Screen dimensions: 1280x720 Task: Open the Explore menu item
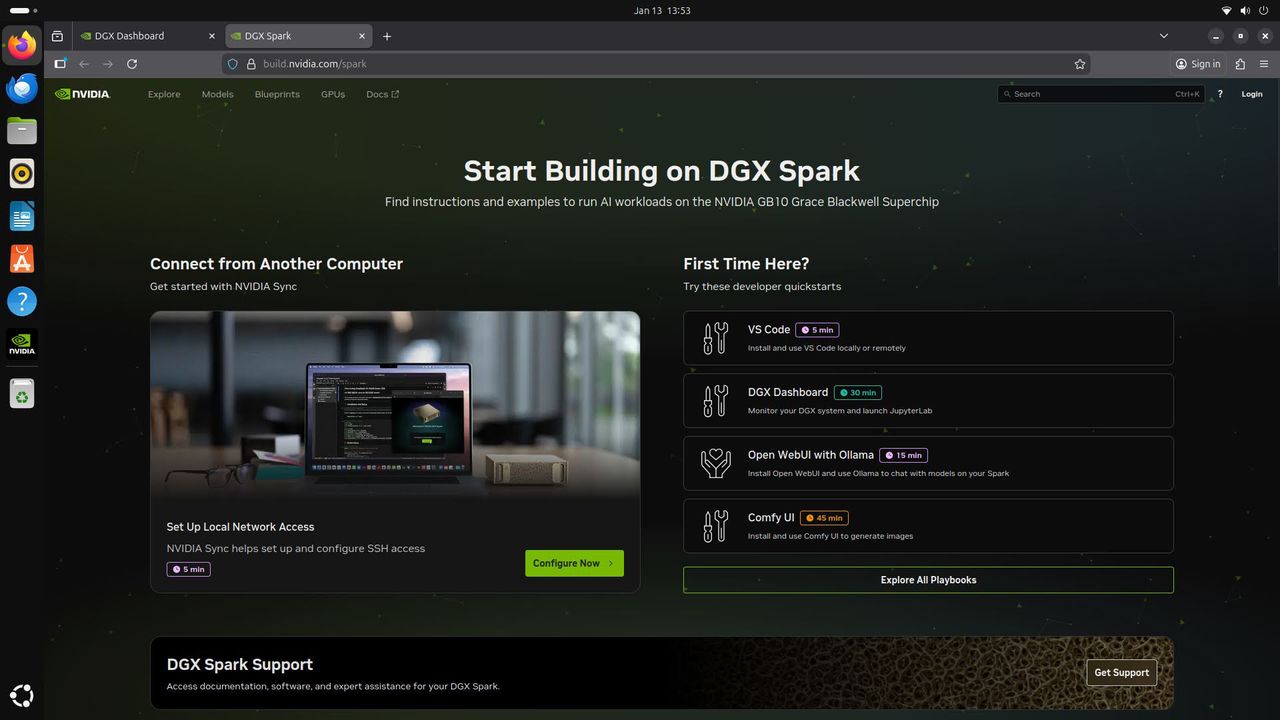(164, 94)
